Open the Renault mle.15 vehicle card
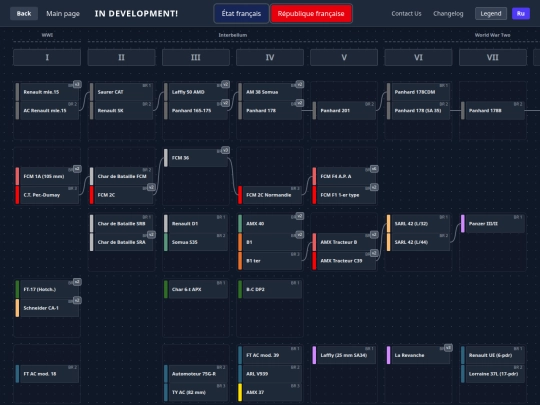This screenshot has height=405, width=540. [47, 92]
